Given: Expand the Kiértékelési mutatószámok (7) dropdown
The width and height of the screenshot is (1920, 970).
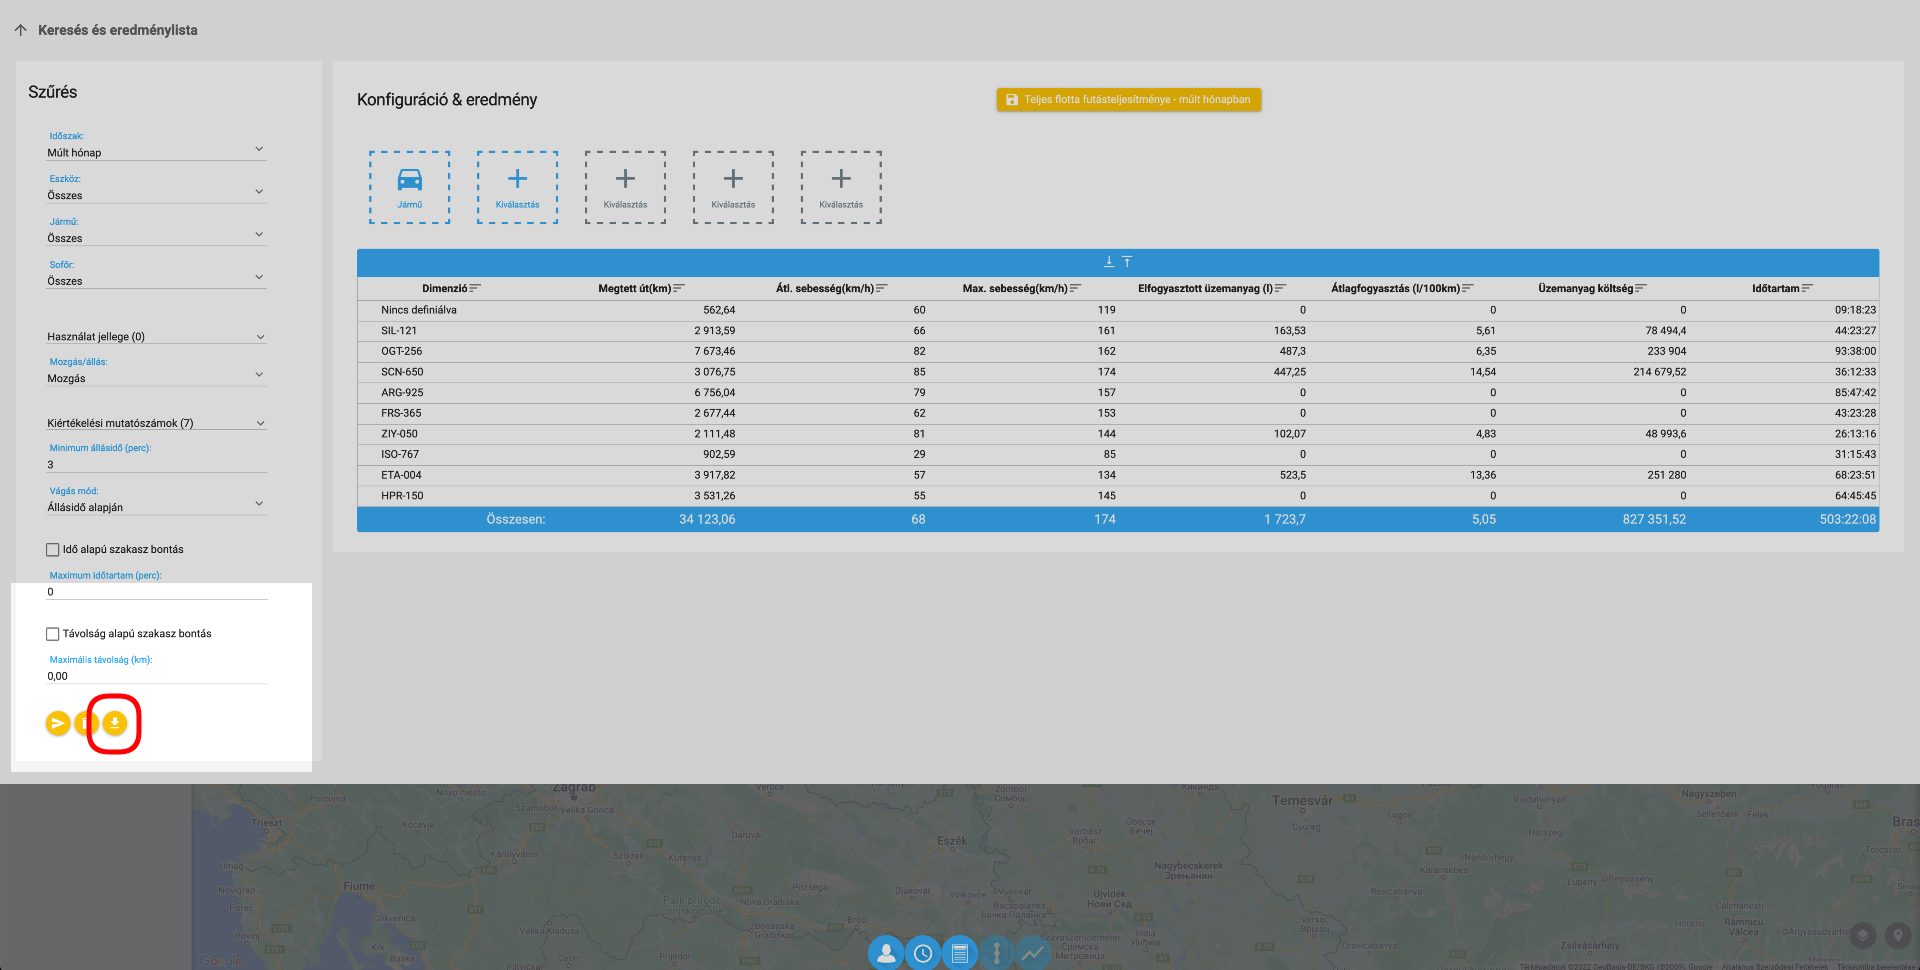Looking at the screenshot, I should coord(156,423).
